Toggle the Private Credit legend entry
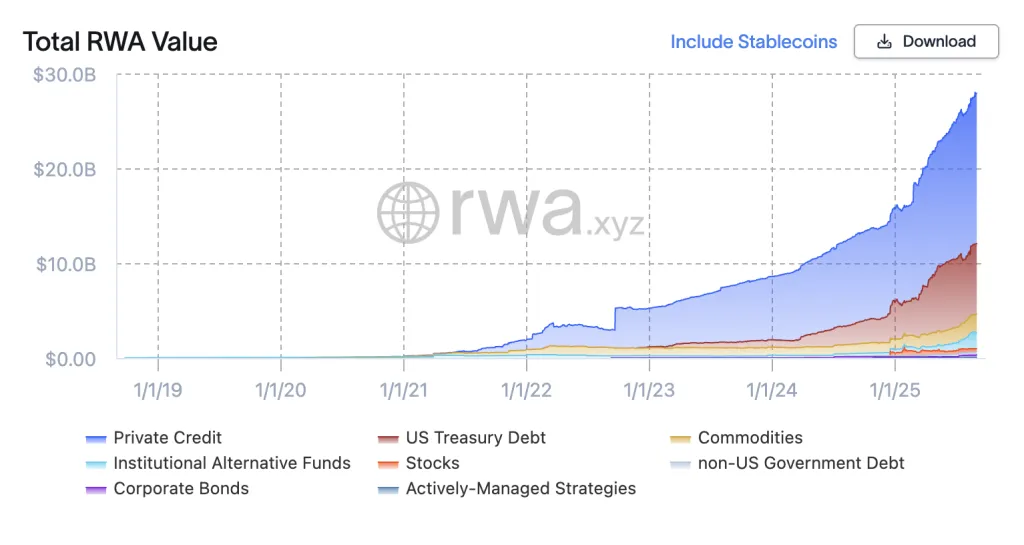The image size is (1024, 545). point(167,438)
